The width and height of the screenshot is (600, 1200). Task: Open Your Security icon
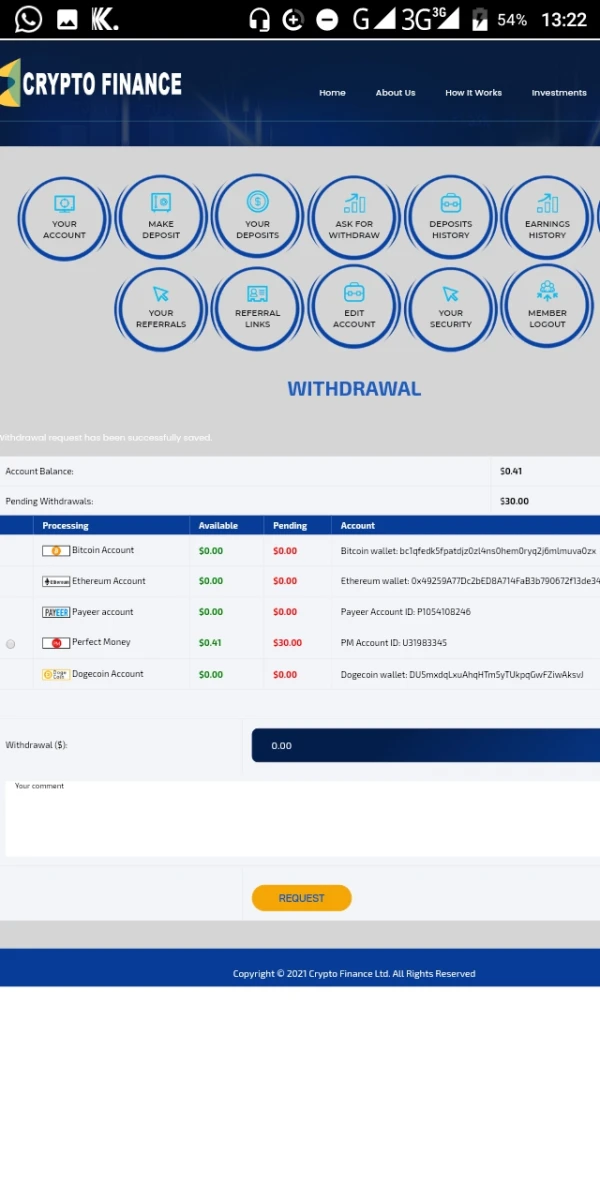point(450,307)
